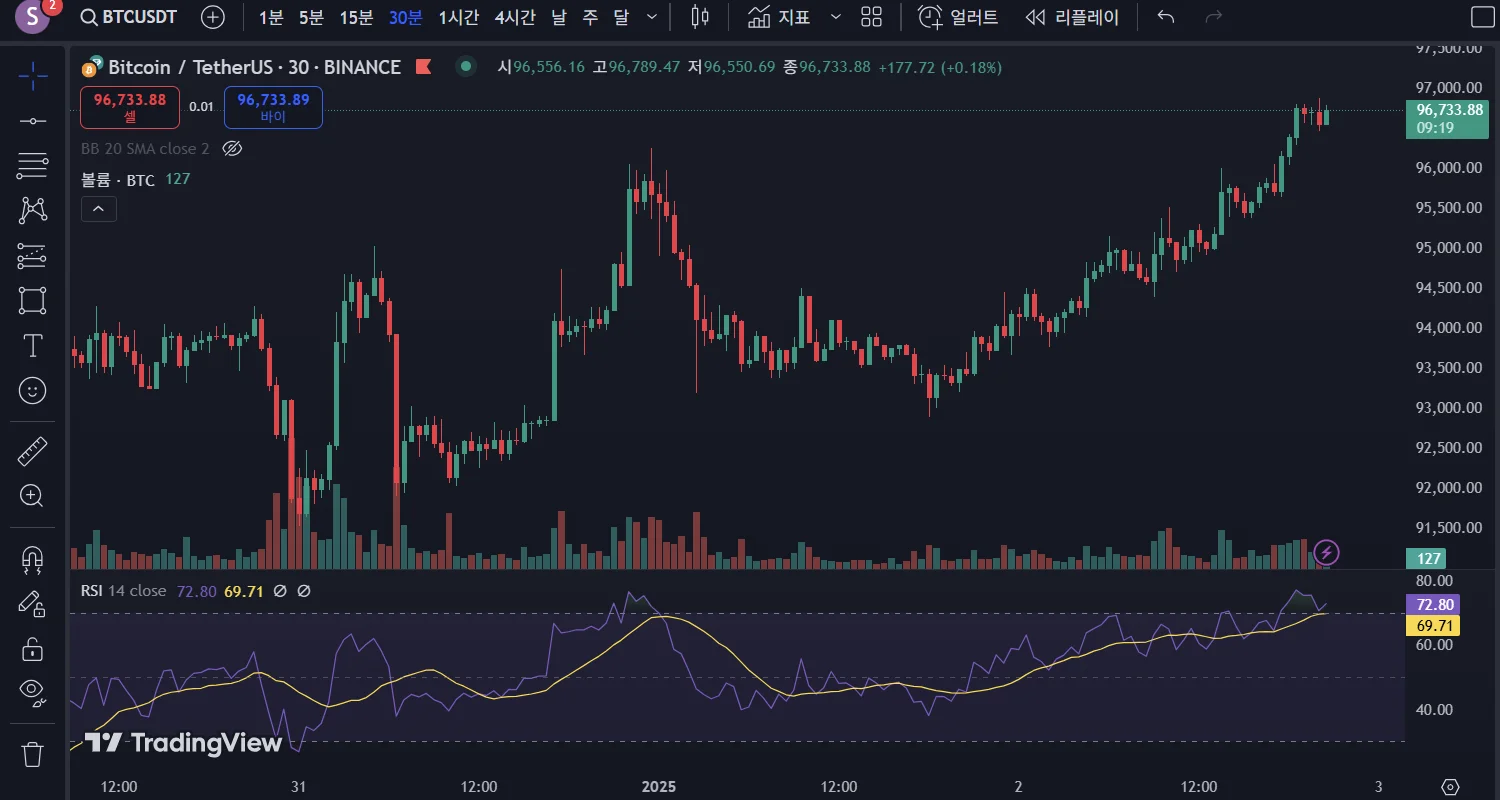The image size is (1500, 800).
Task: Click the zoom in magnifier tool
Action: (32, 496)
